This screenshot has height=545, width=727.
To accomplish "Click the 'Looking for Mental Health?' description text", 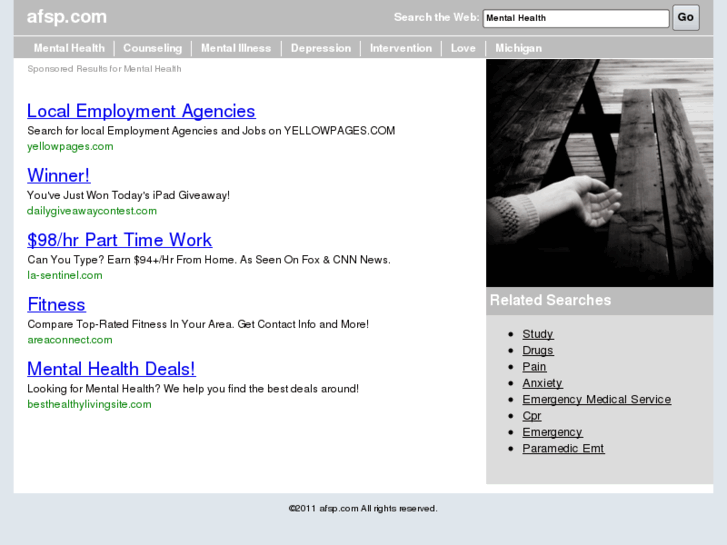I will tap(193, 389).
